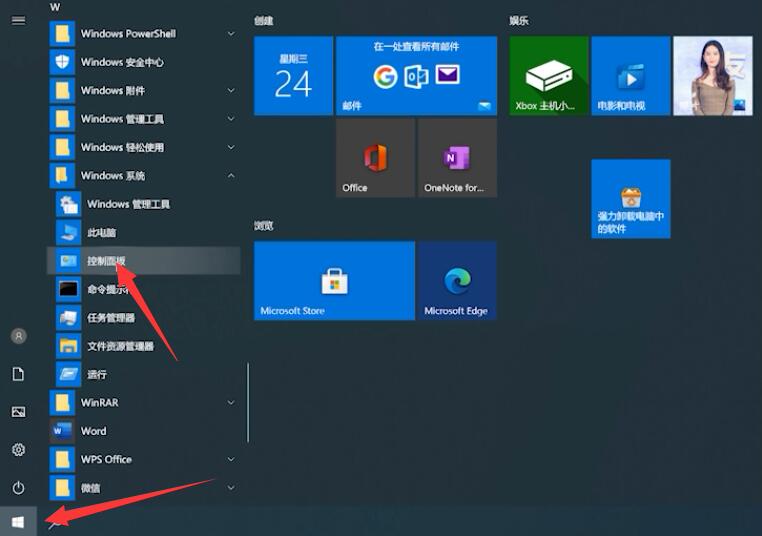Open Windows 管理工具 shortcut under Windows 系统
Viewport: 762px width, 536px height.
(144, 204)
